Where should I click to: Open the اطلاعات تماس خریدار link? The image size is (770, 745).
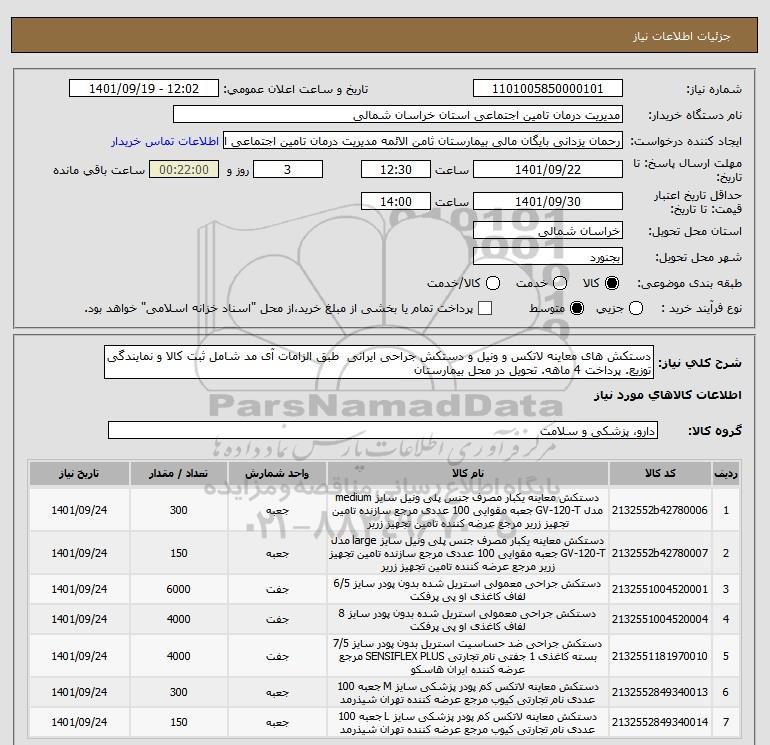tap(165, 141)
